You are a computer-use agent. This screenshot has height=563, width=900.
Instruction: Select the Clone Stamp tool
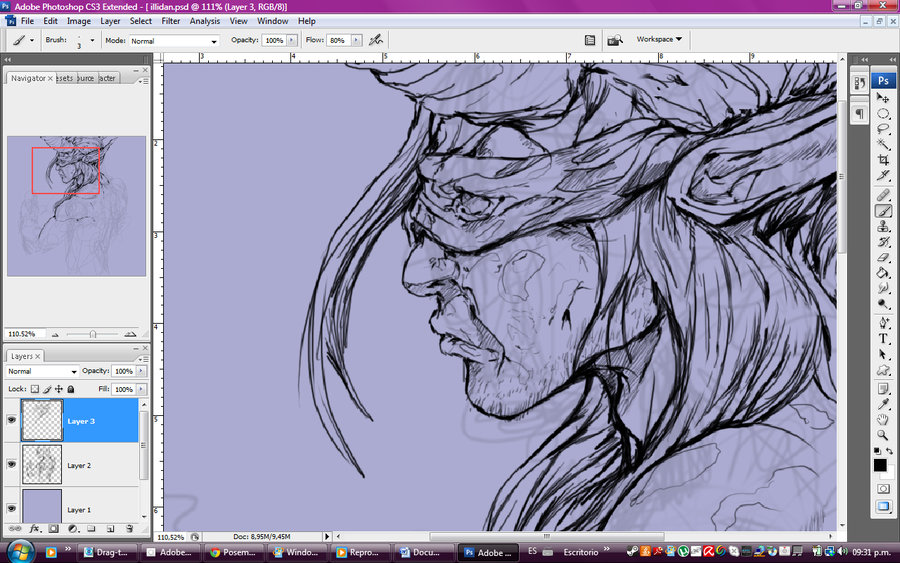(x=883, y=227)
